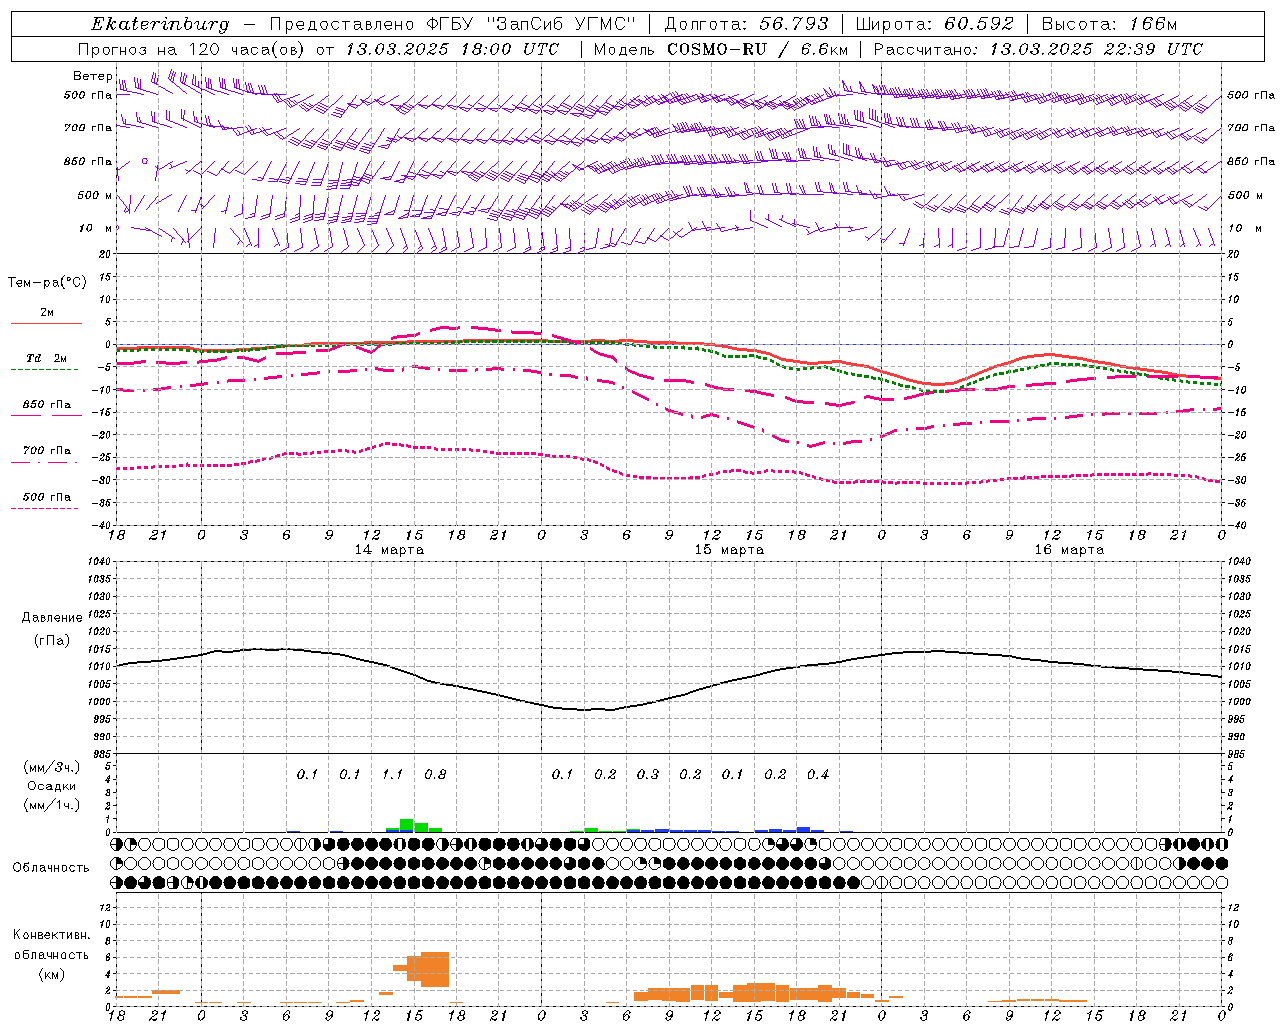1280x1024 pixels.
Task: Click the 'Давление' pressure panel label
Action: point(52,618)
